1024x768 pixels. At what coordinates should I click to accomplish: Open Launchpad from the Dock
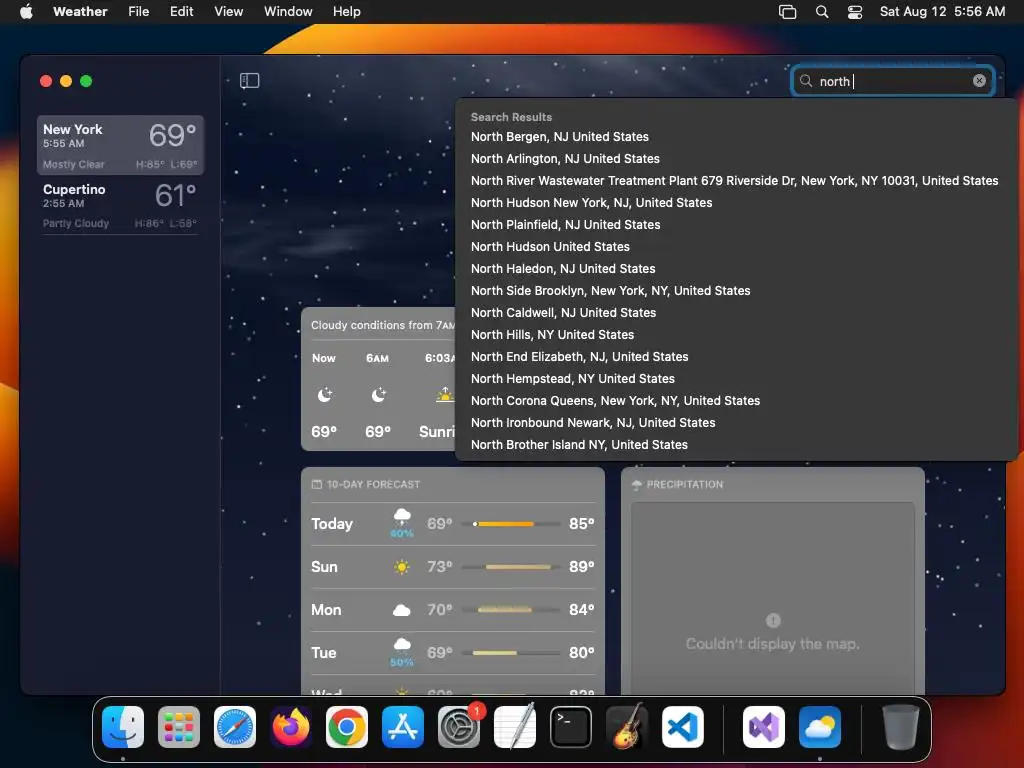179,727
